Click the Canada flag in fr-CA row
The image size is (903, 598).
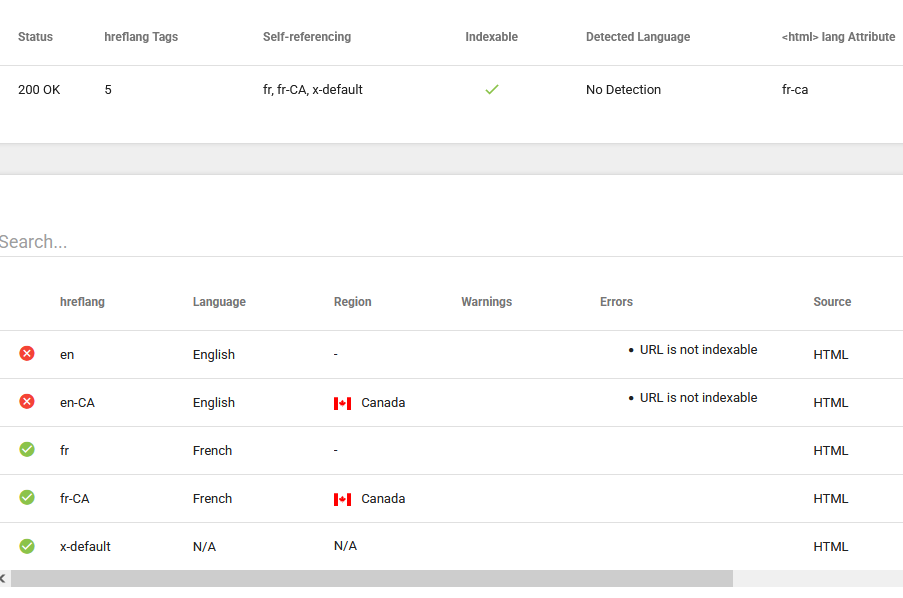point(342,499)
